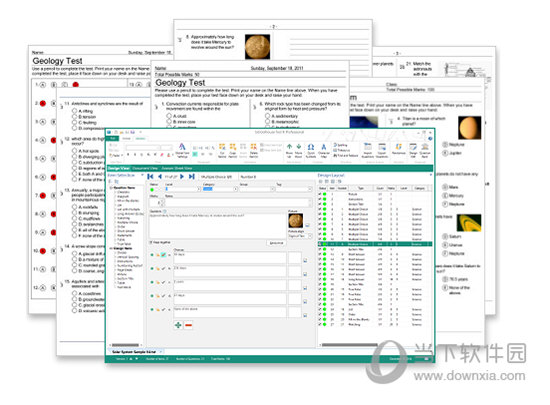Open the File tab

tap(113, 139)
